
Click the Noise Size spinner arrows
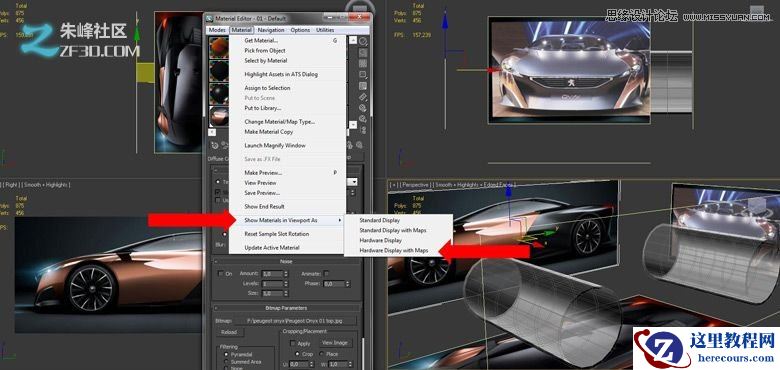pyautogui.click(x=286, y=293)
